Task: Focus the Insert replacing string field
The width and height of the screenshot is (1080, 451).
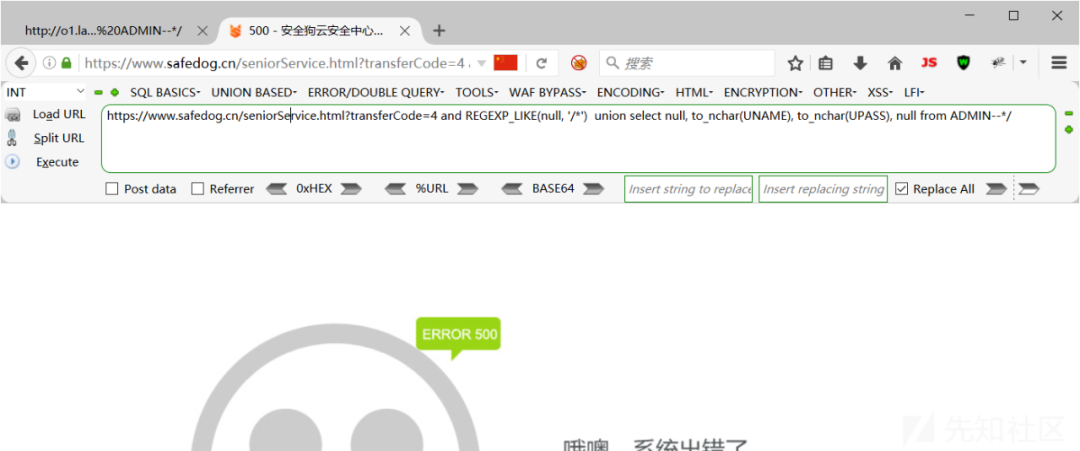Action: coord(823,189)
